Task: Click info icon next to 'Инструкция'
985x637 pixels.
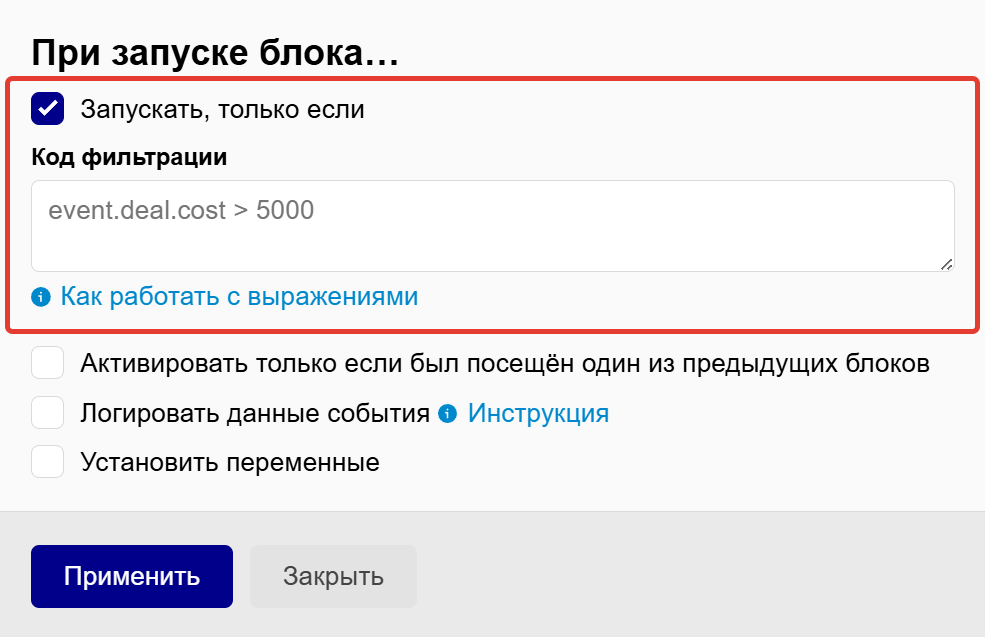Action: 447,413
